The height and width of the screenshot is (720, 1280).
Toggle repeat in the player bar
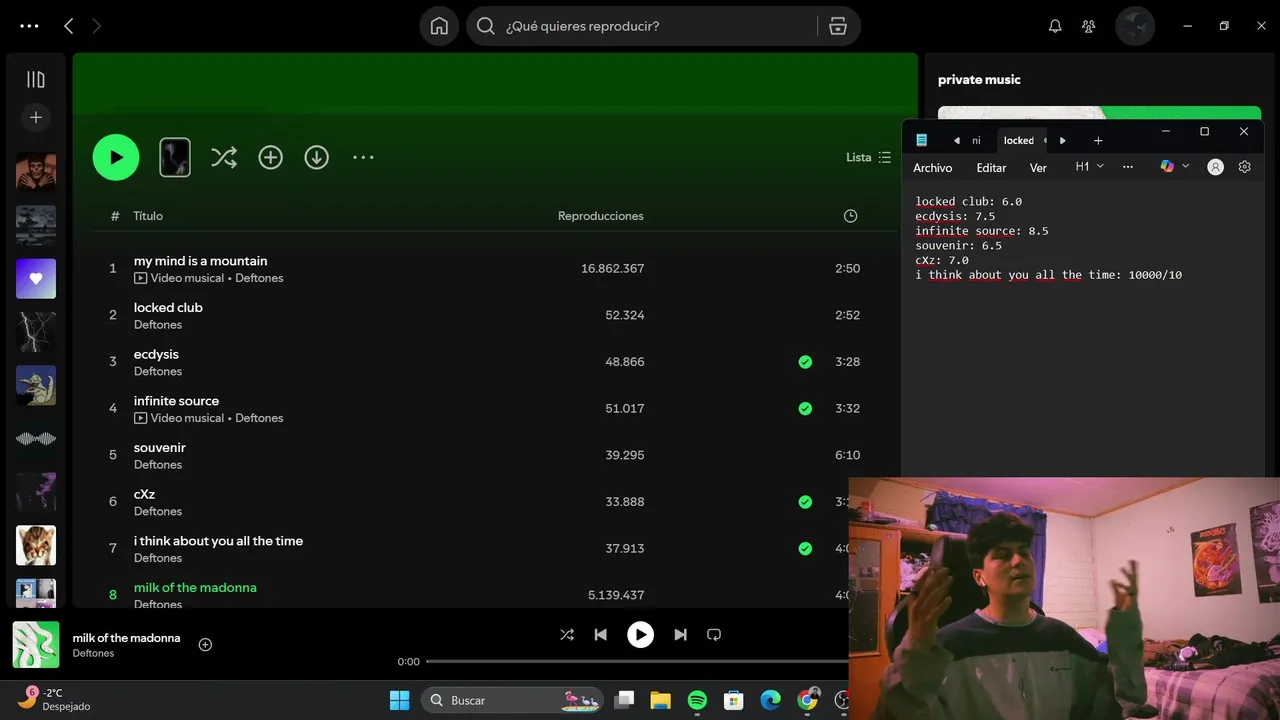714,635
